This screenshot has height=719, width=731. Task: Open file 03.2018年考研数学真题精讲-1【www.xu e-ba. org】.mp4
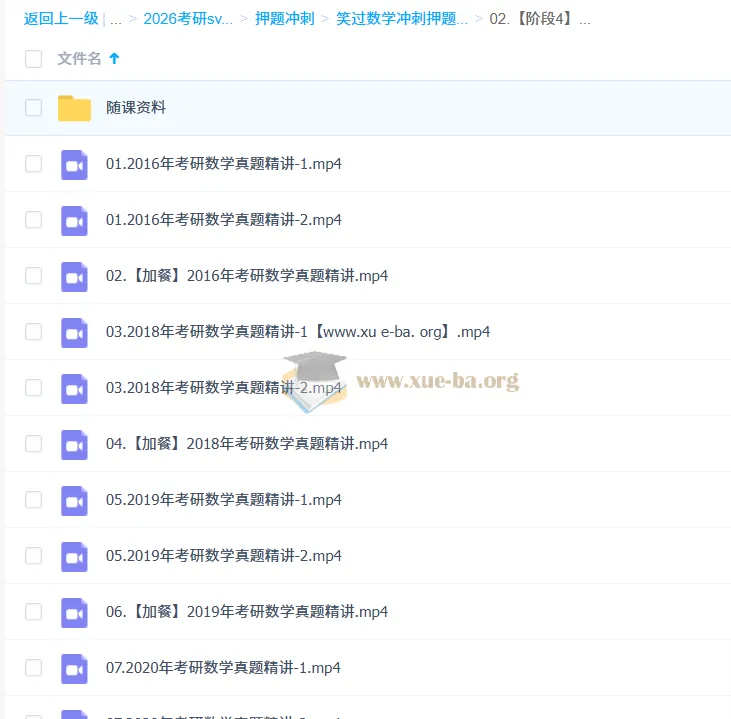[297, 332]
